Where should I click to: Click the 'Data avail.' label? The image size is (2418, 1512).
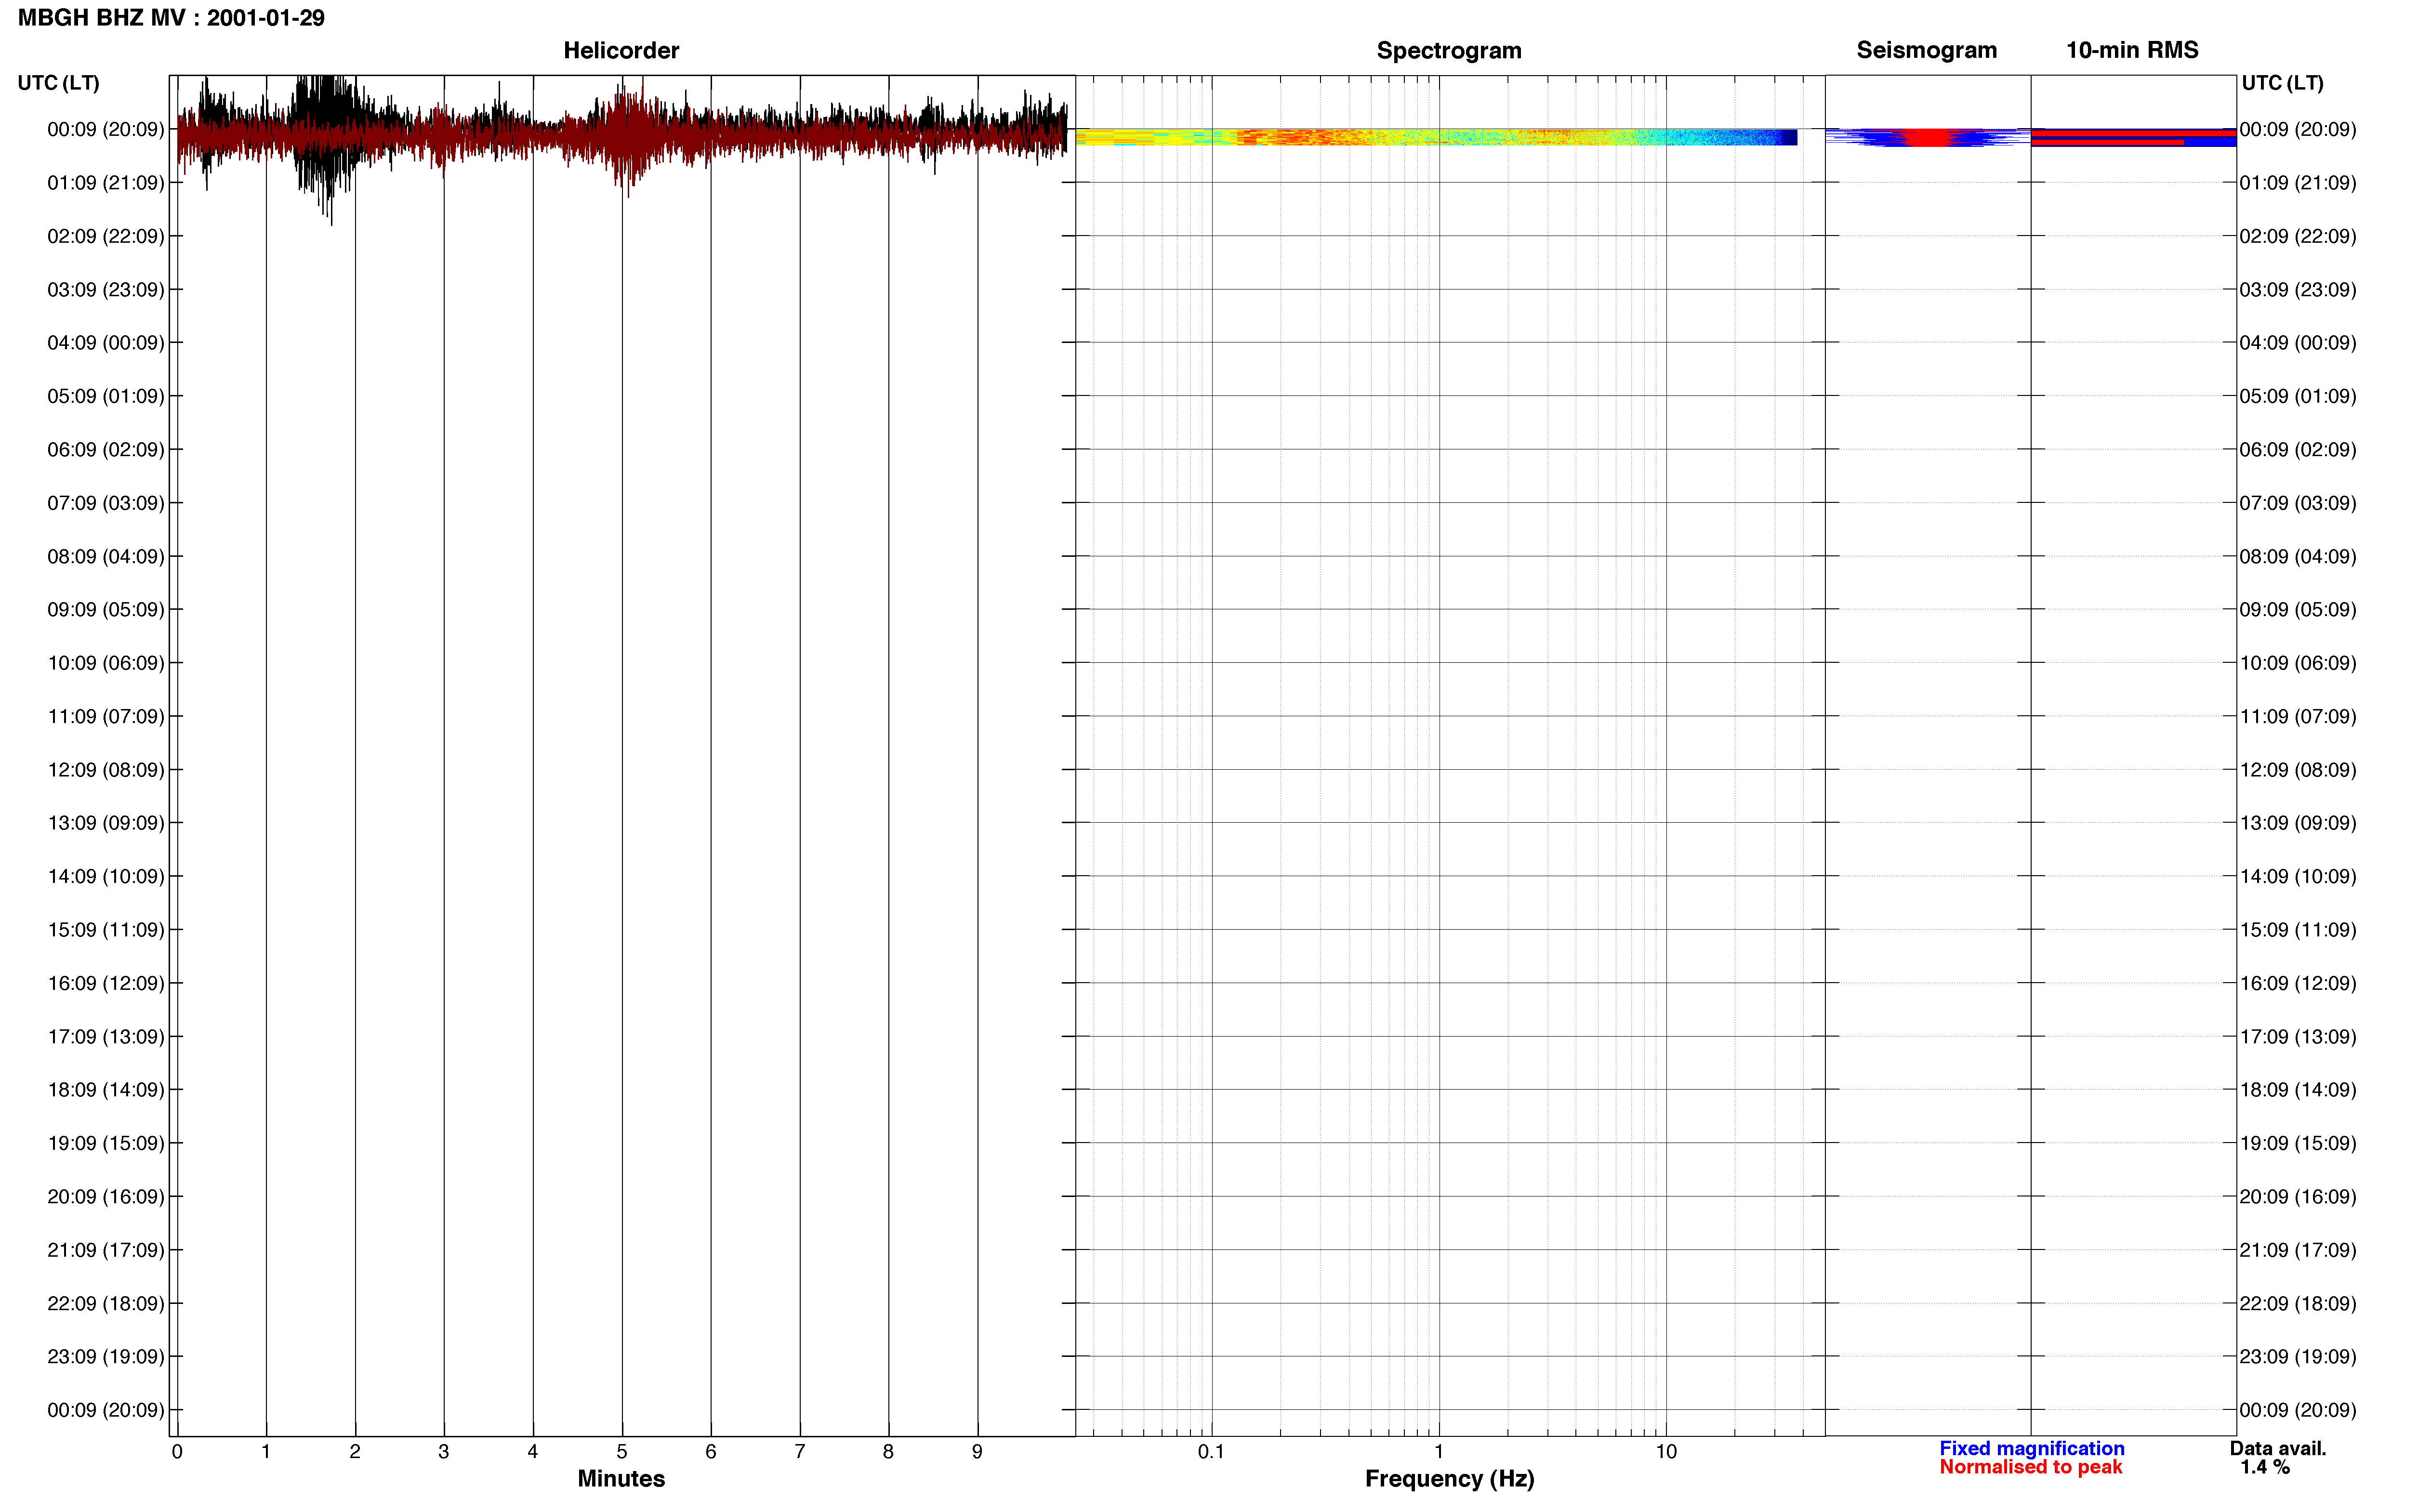[2277, 1448]
